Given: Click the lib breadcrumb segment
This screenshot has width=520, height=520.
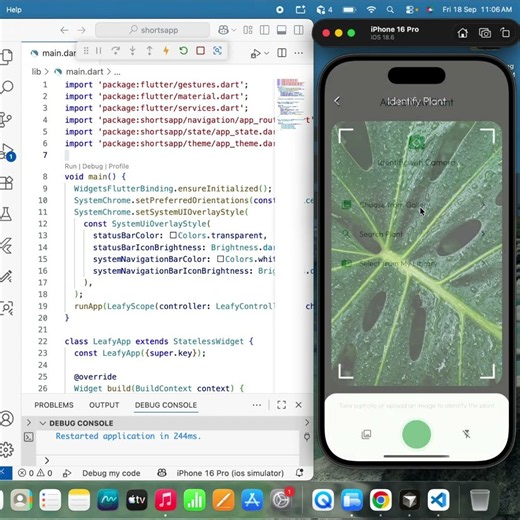Looking at the screenshot, I should [36, 72].
